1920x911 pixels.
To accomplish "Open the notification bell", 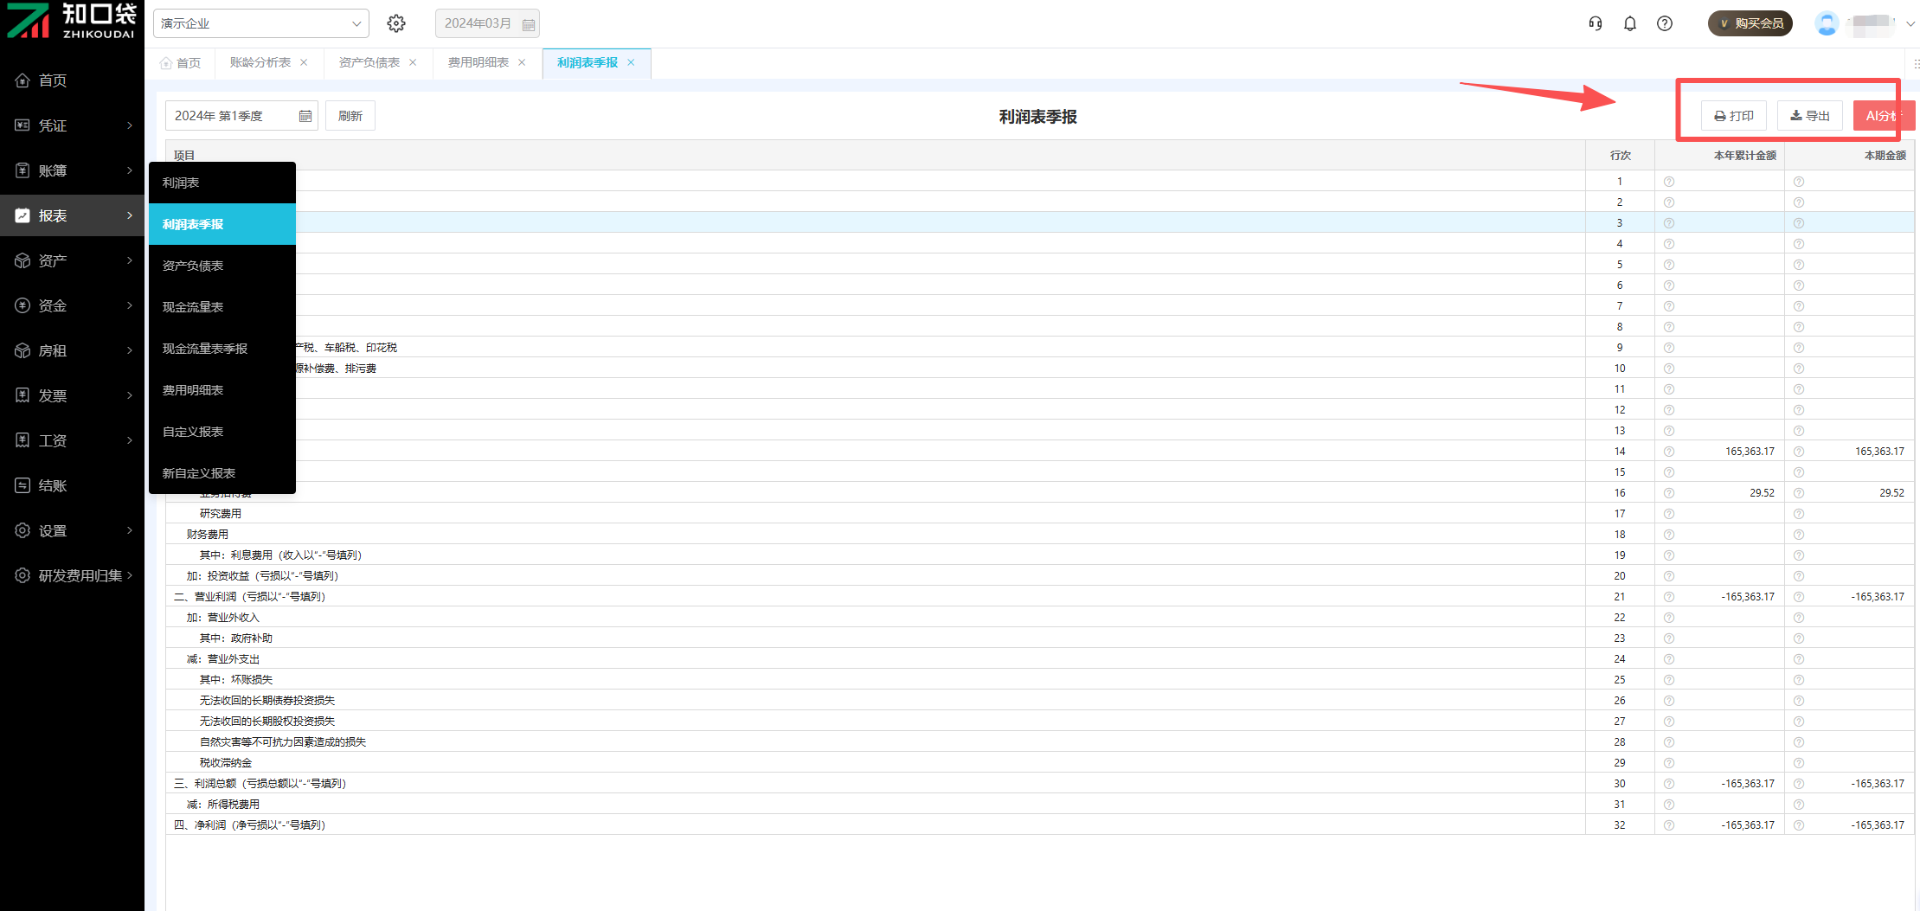I will click(1630, 23).
